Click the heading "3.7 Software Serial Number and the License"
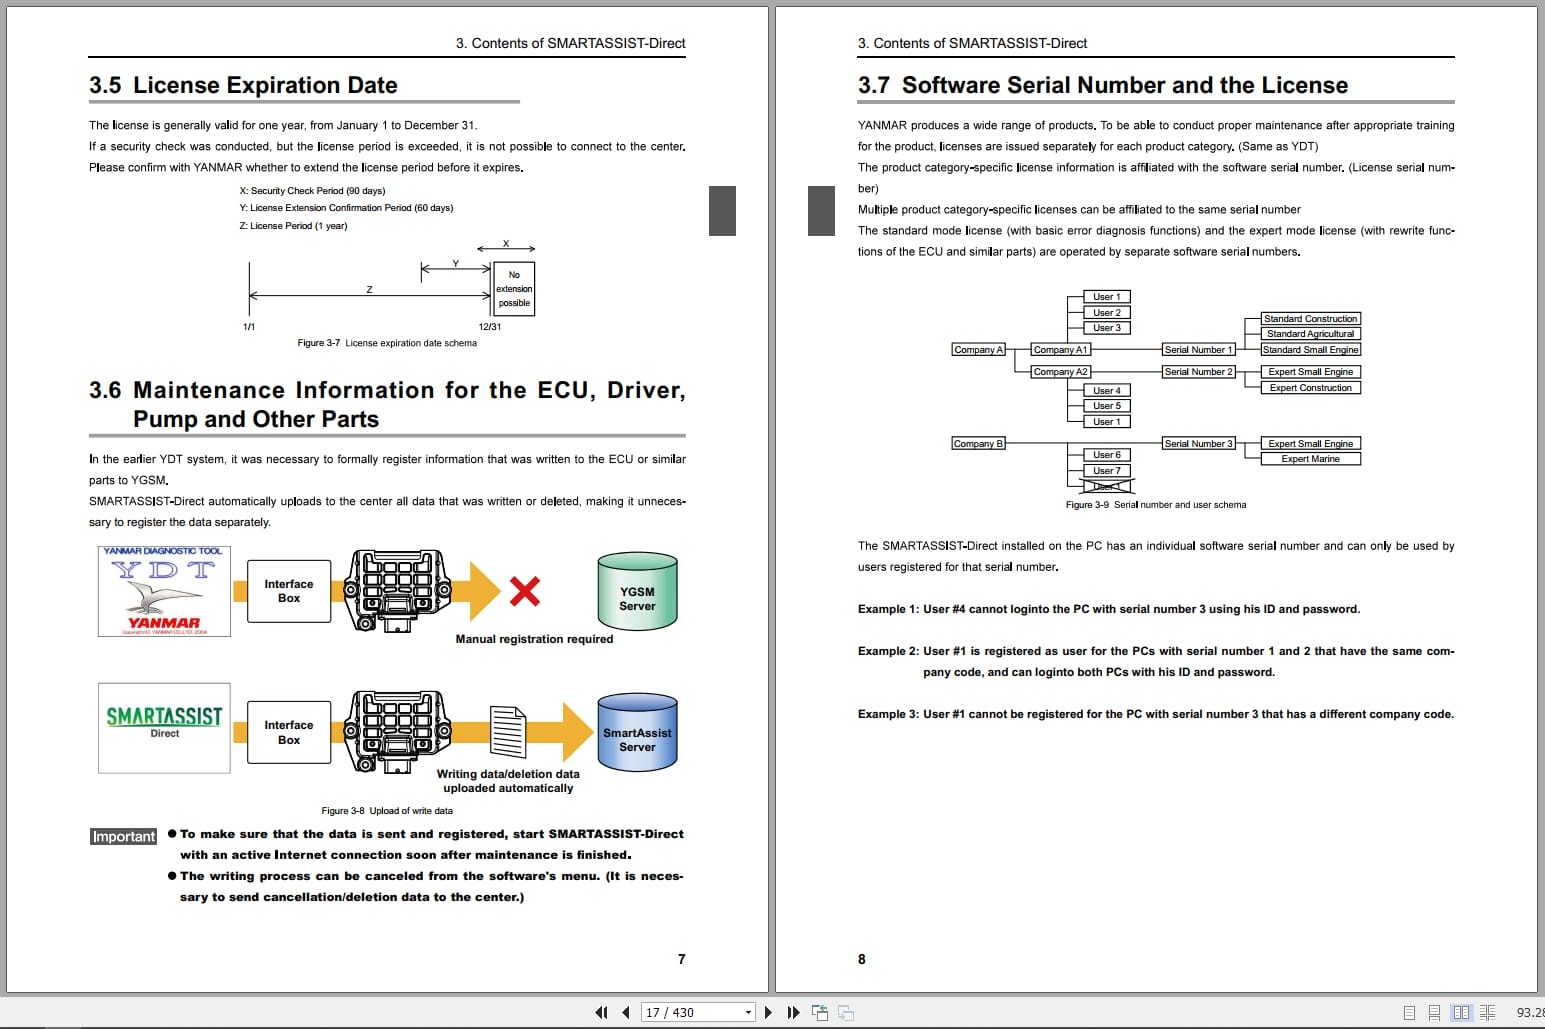Screen dimensions: 1545x1029 (1102, 85)
